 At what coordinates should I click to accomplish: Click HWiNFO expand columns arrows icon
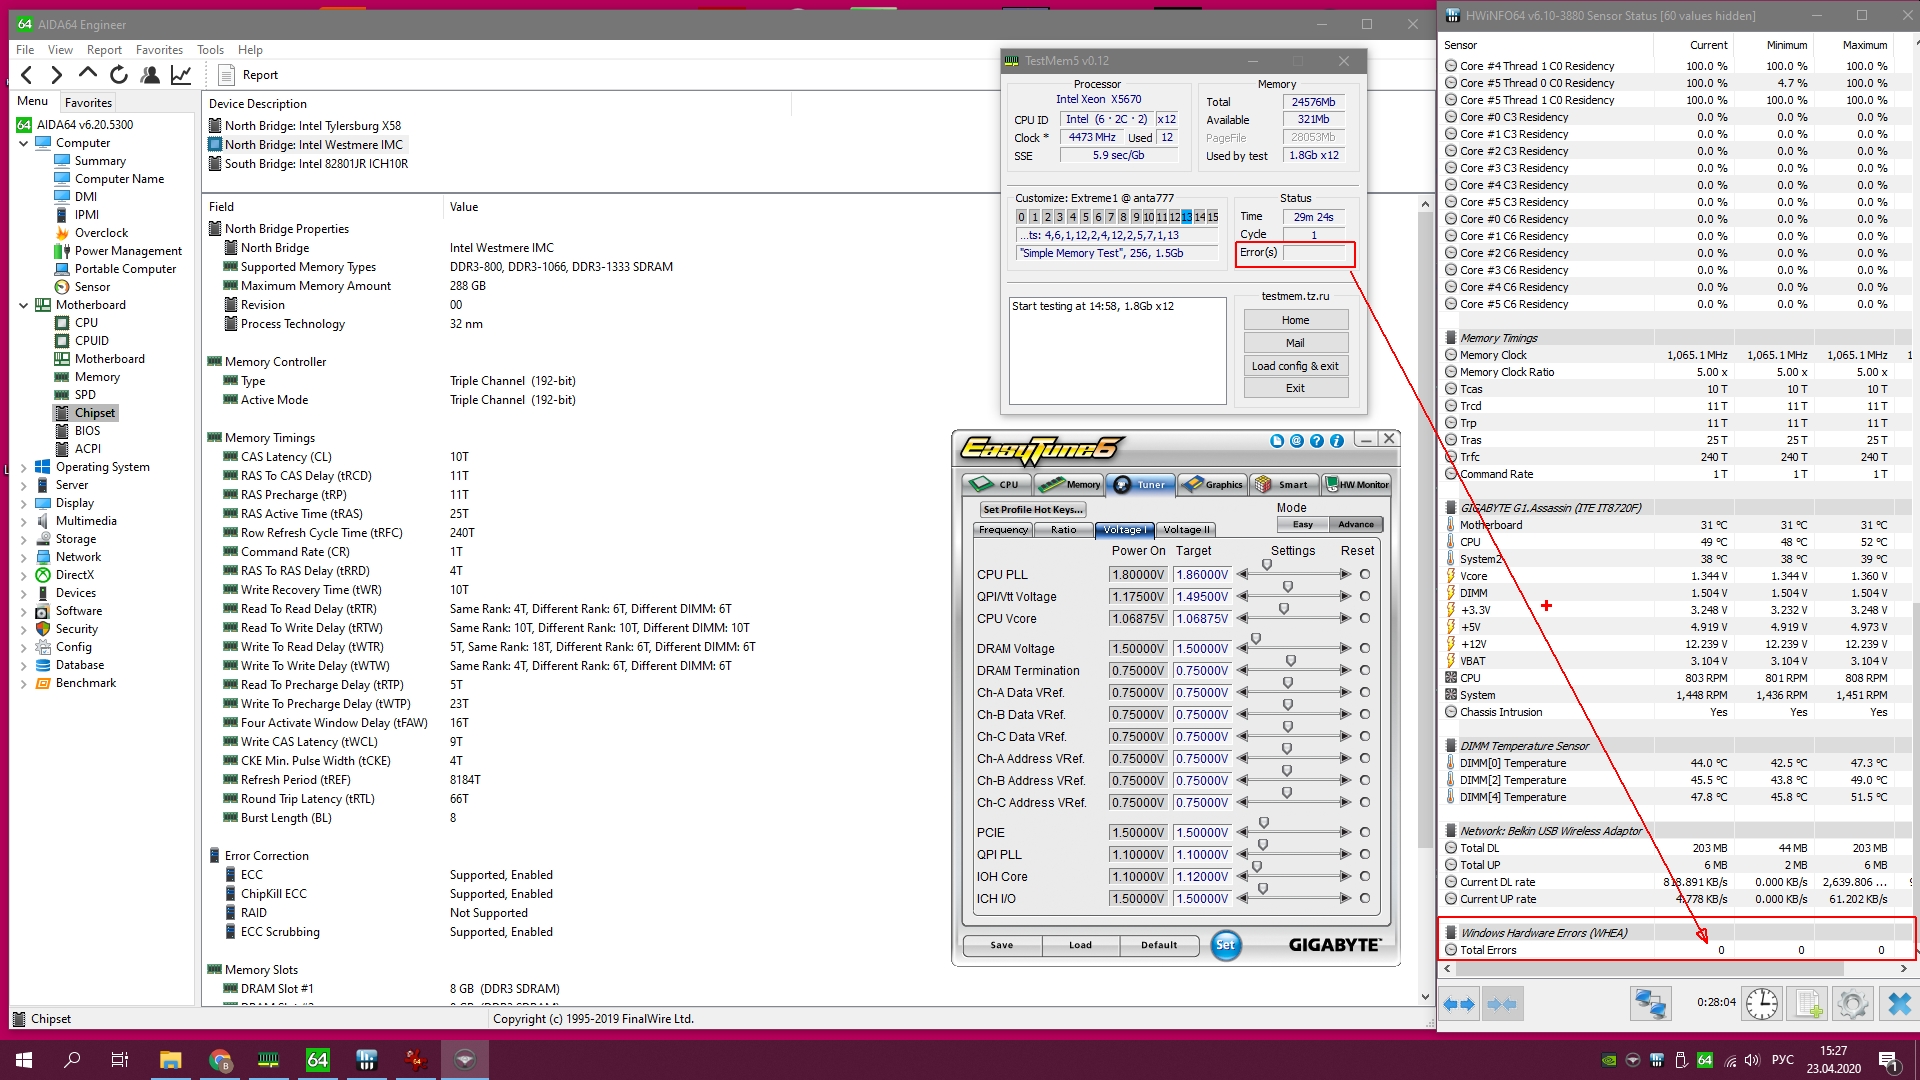[1459, 1003]
